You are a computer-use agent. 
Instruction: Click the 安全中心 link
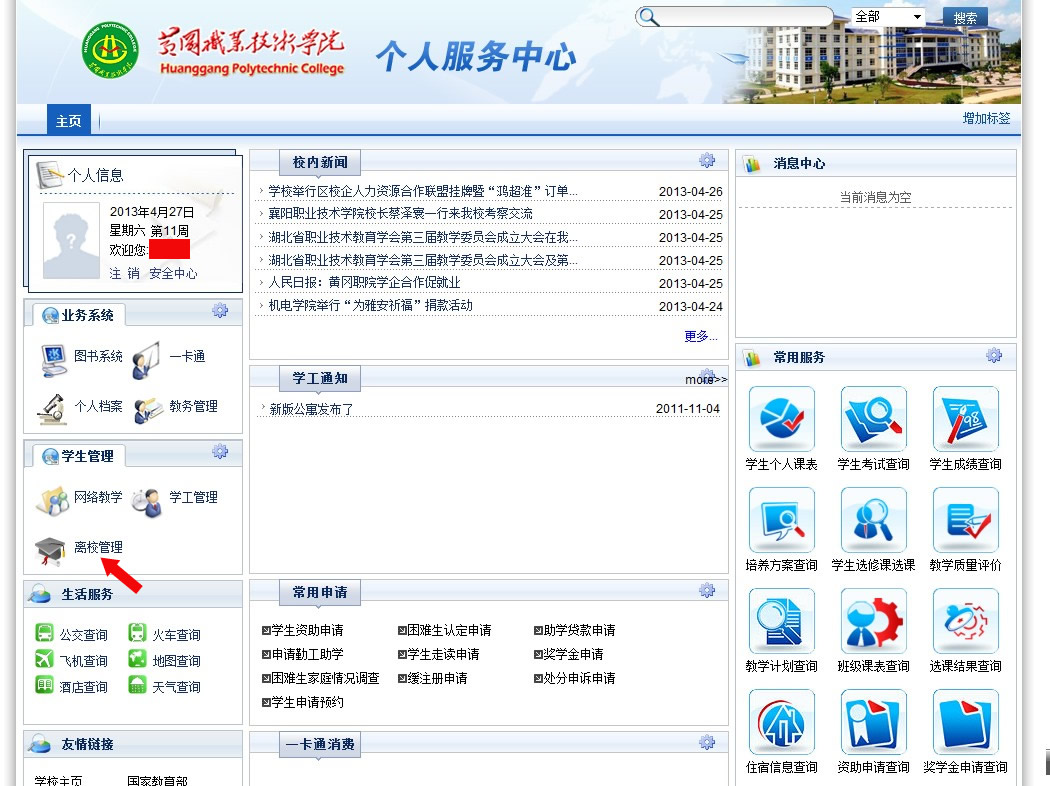[x=173, y=273]
